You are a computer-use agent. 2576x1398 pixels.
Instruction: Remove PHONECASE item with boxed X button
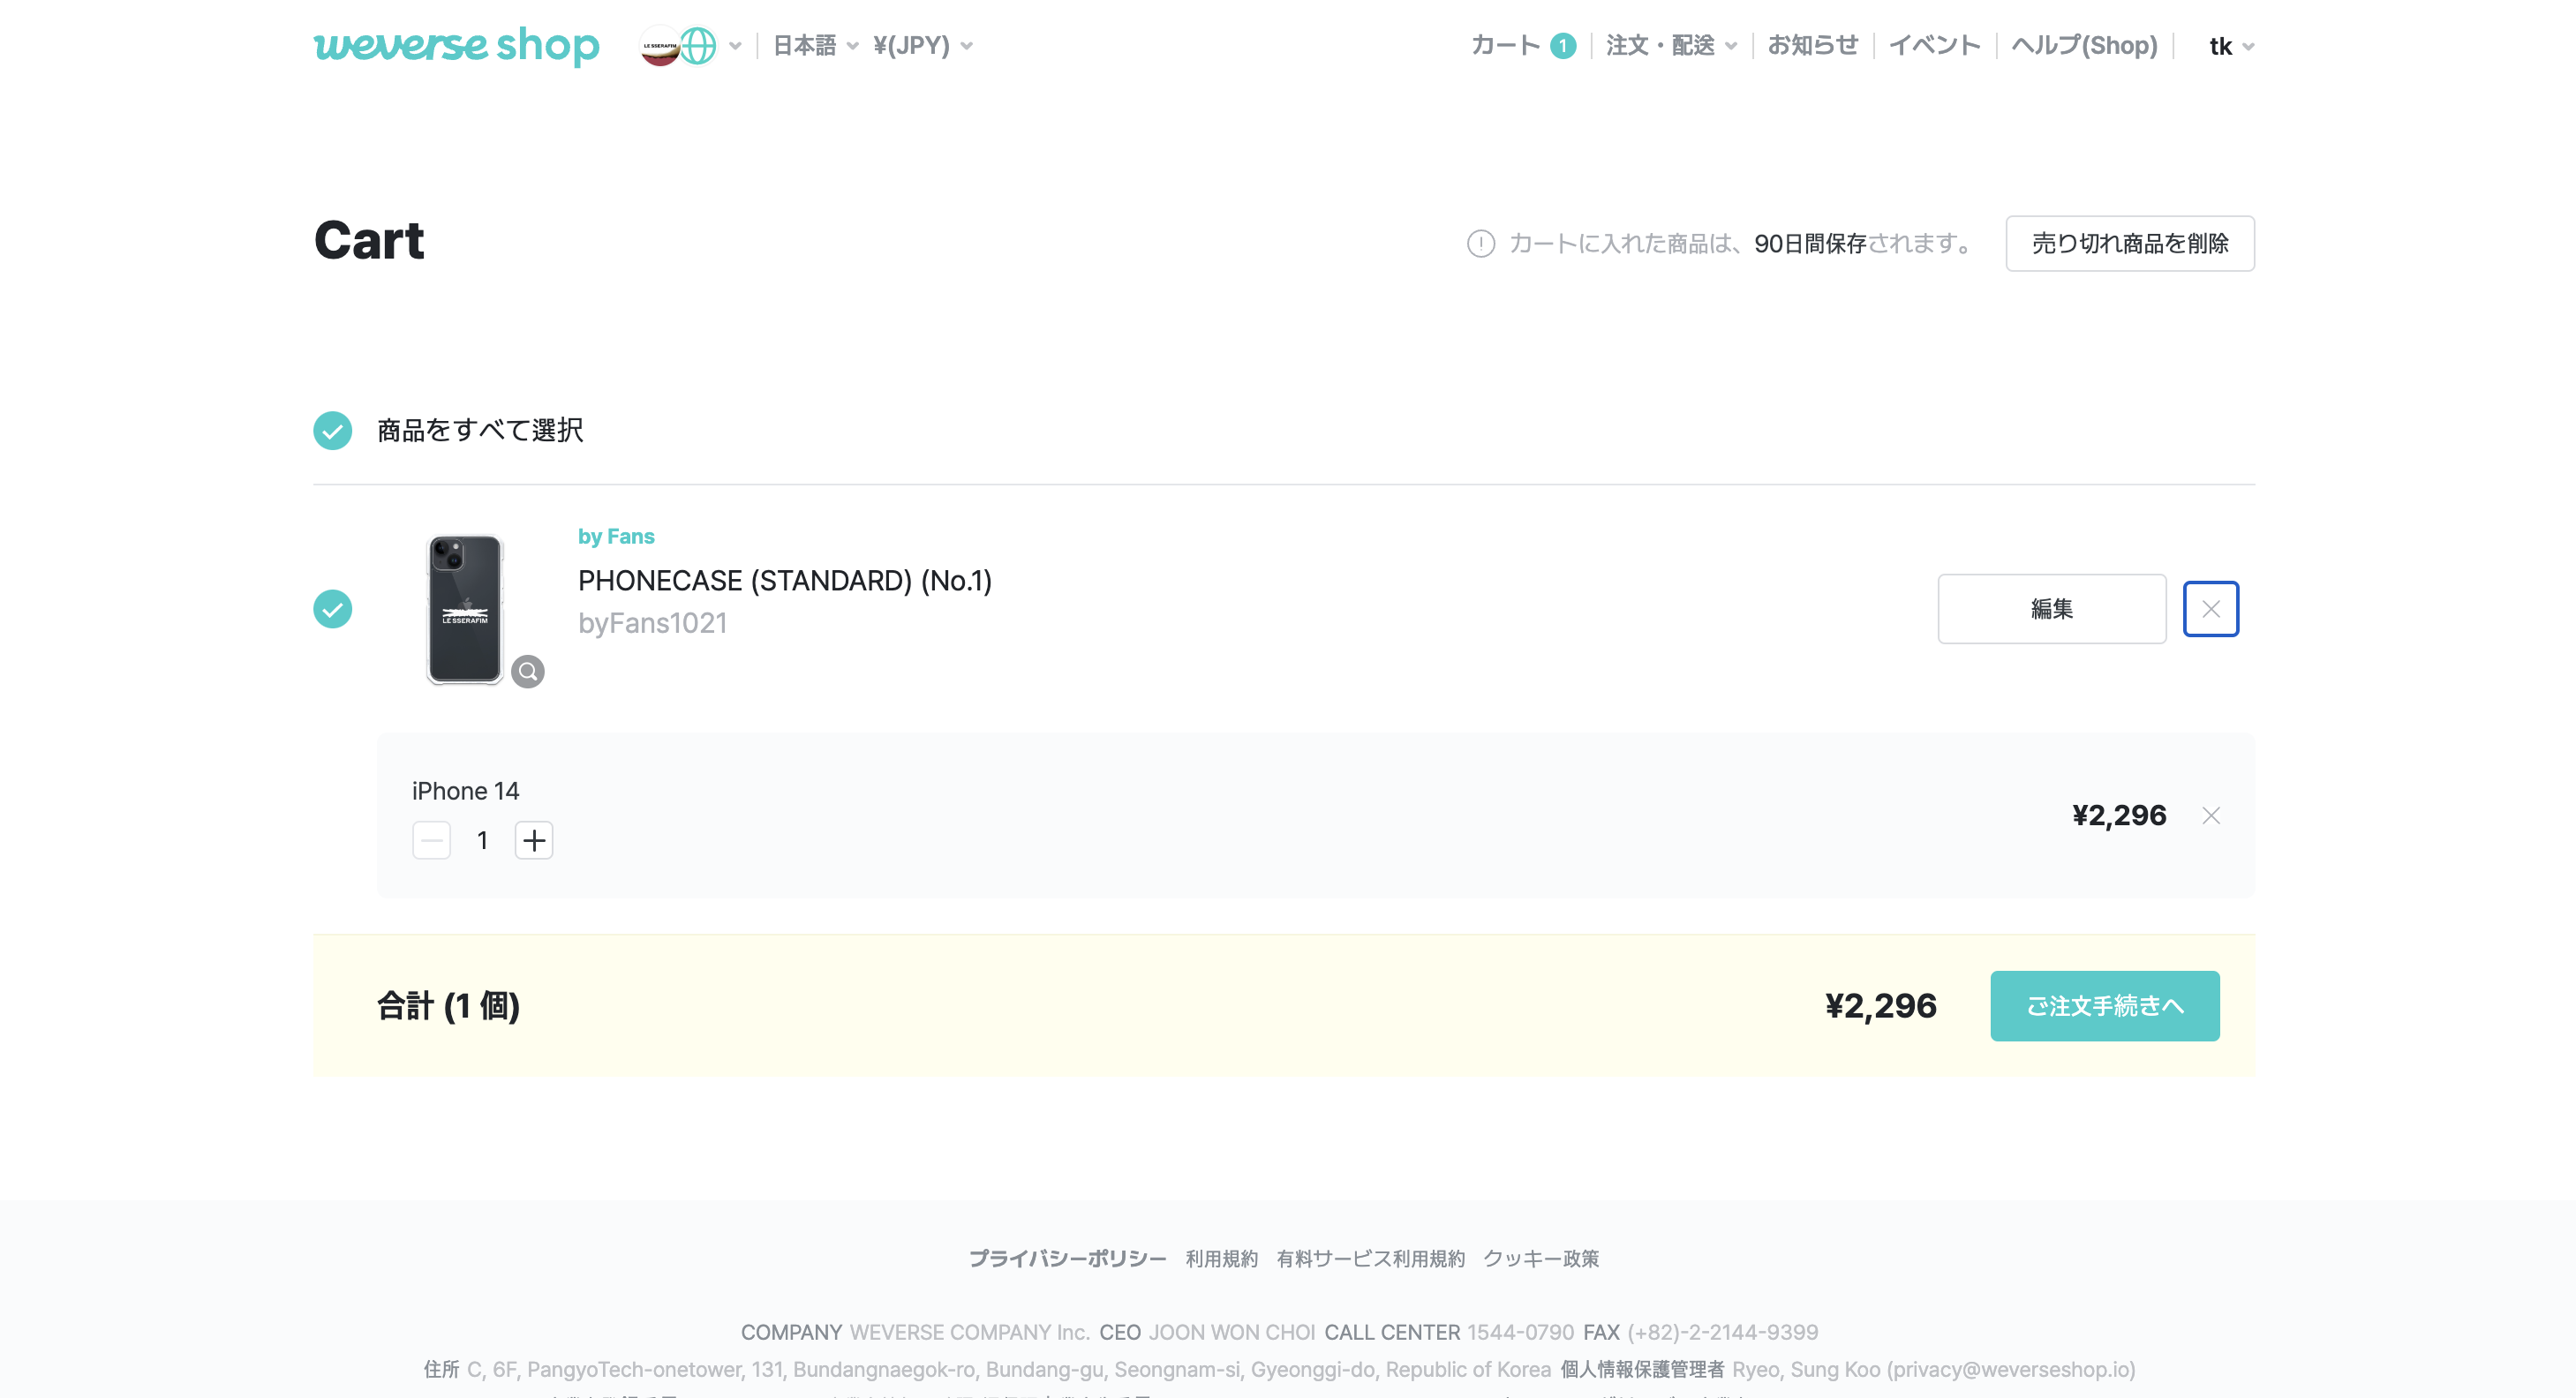(2210, 609)
